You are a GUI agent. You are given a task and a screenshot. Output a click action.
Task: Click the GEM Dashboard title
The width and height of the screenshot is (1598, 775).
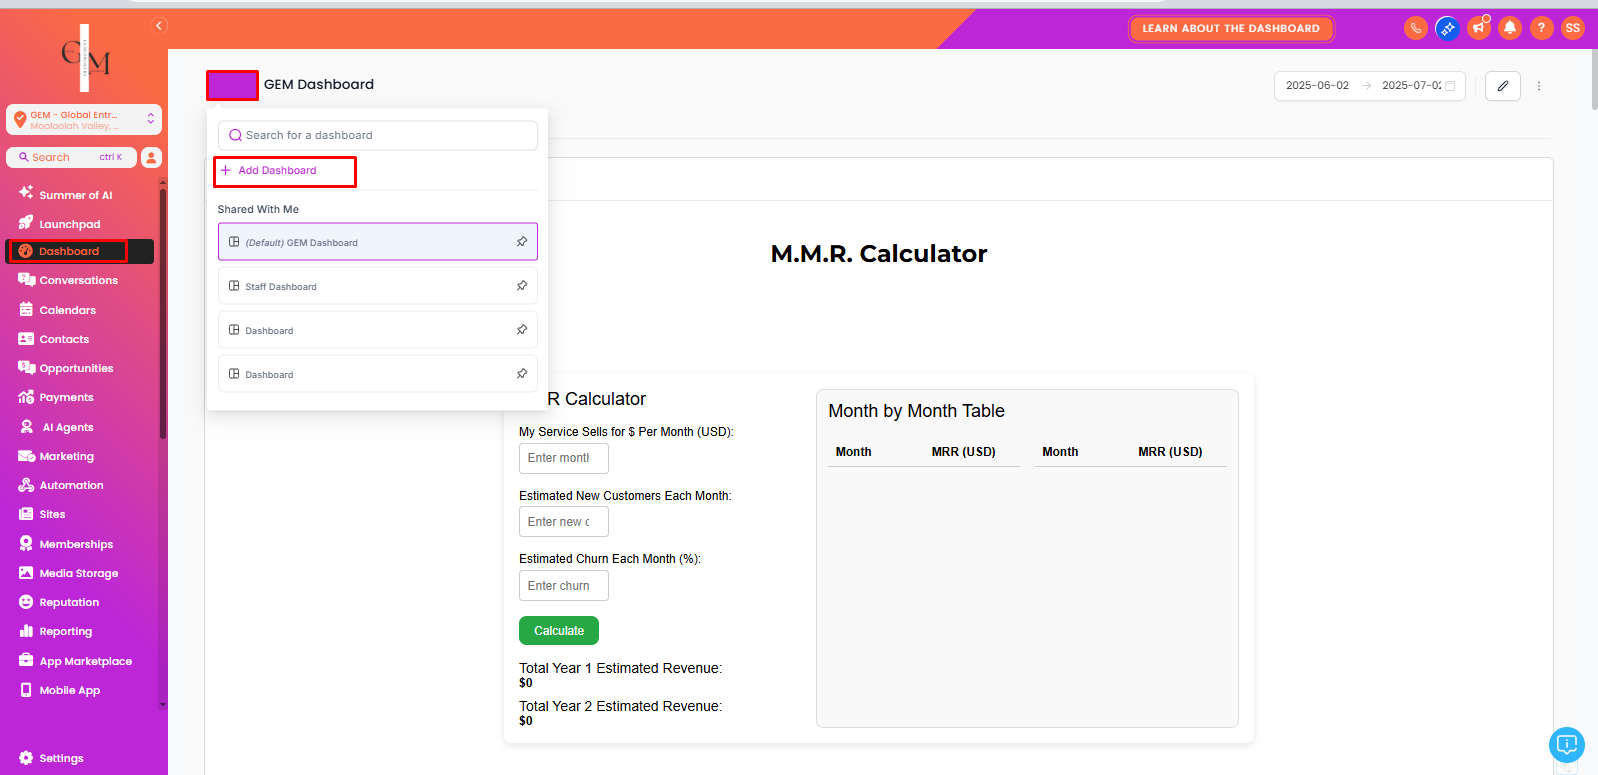pos(319,84)
